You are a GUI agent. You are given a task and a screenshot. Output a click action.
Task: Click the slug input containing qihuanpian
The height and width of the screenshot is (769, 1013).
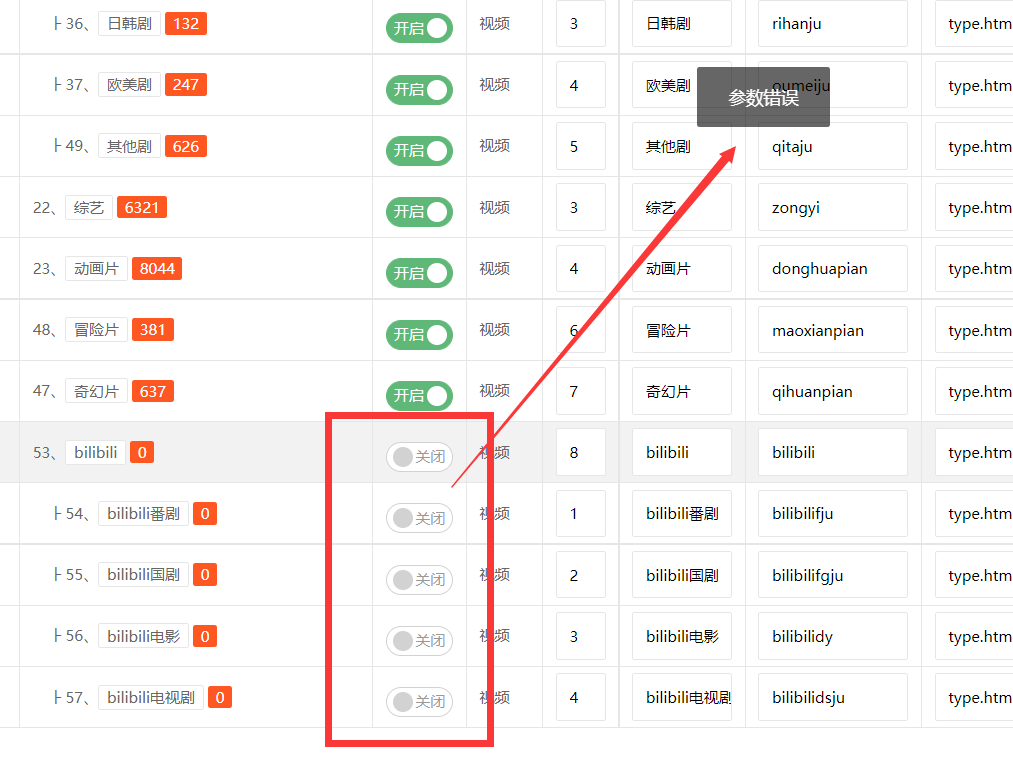(x=832, y=390)
